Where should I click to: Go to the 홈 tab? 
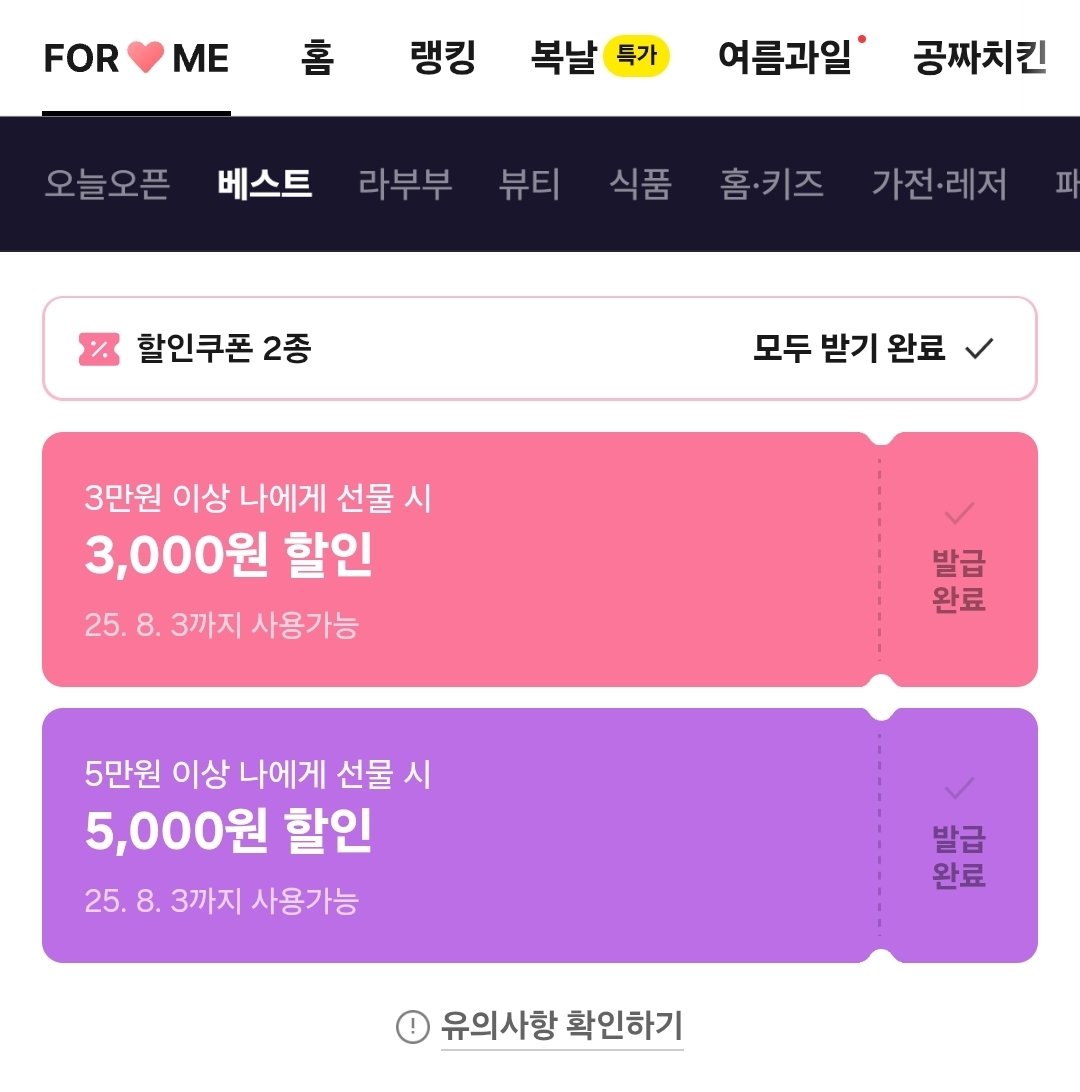coord(318,57)
